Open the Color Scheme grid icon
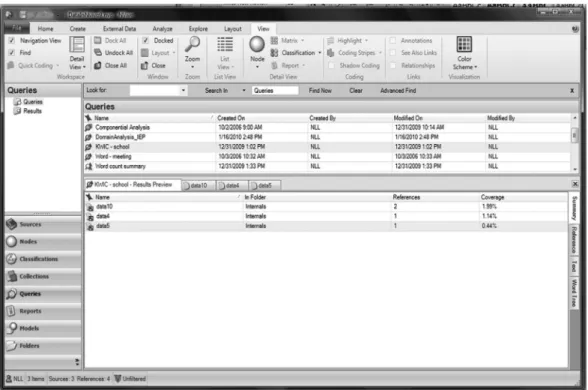The image size is (588, 390). point(464,44)
